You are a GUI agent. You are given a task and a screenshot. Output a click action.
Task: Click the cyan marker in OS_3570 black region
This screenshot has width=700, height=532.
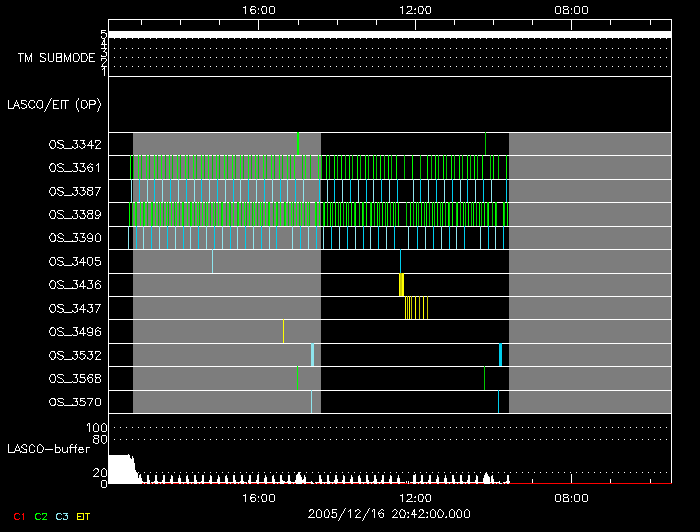498,402
